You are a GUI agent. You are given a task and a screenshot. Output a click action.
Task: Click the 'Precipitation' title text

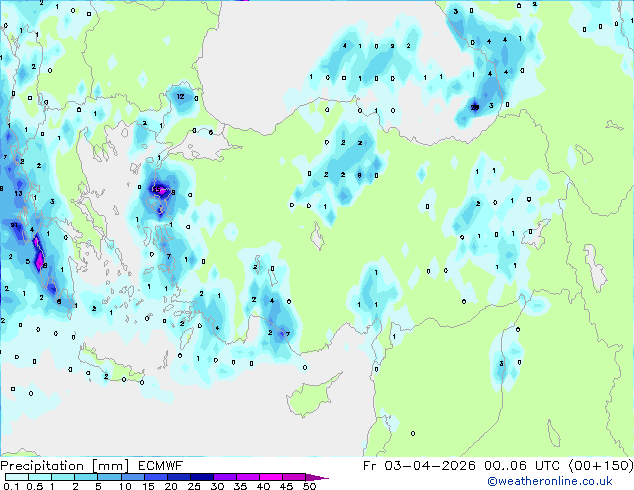42,466
